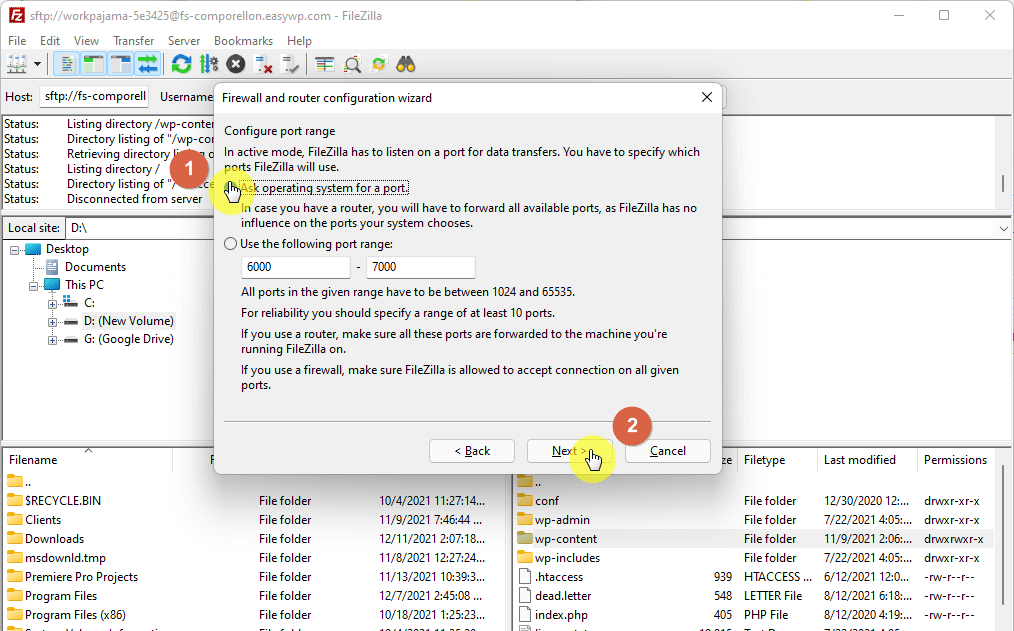The height and width of the screenshot is (631, 1014).
Task: Click the conf folder icon
Action: 525,500
